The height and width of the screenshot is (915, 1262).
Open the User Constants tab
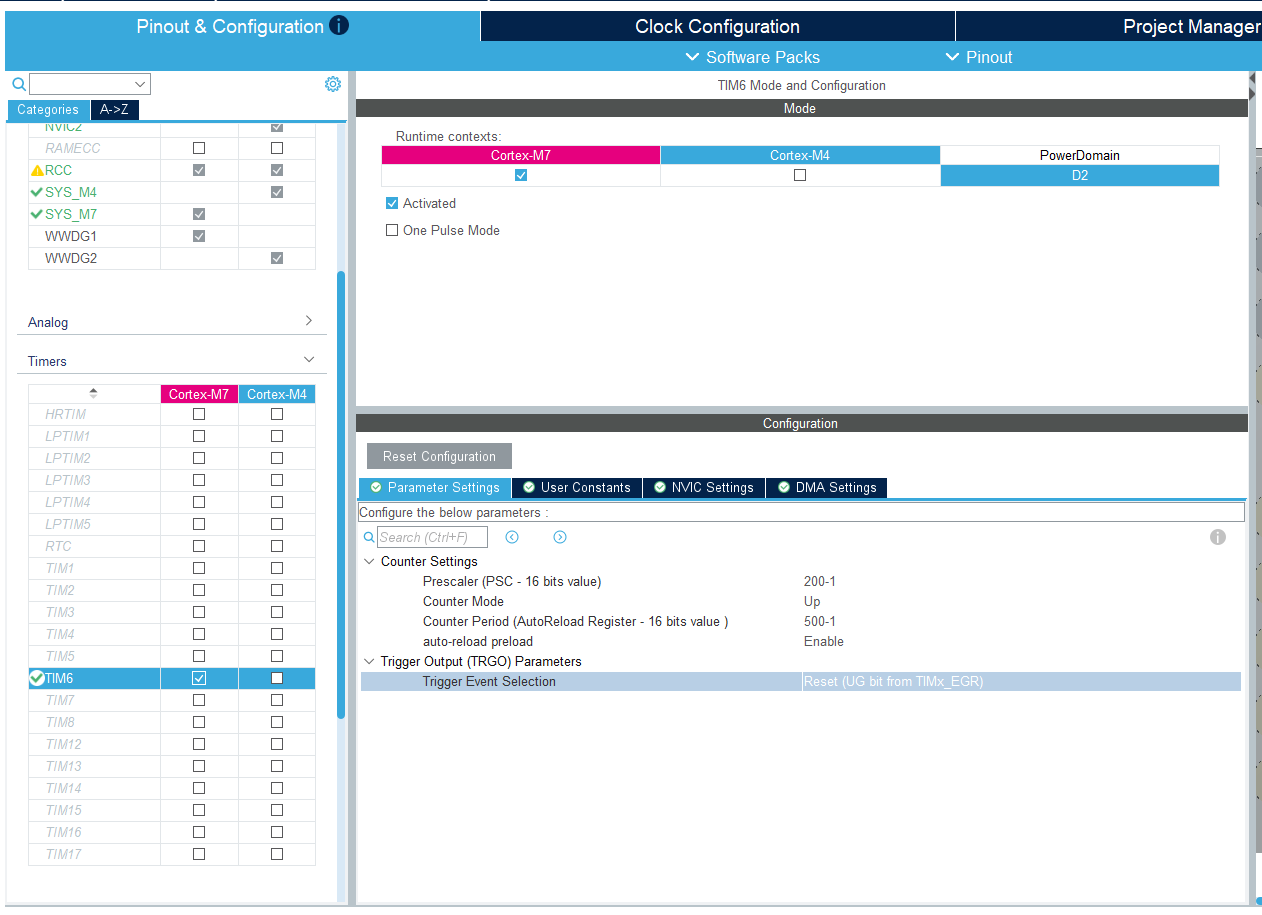pos(577,487)
